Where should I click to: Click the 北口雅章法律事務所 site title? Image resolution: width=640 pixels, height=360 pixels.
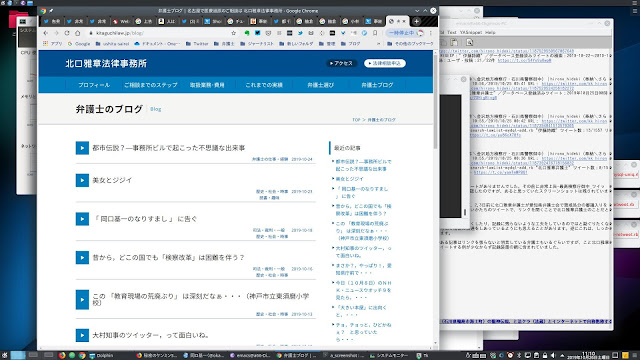(106, 63)
